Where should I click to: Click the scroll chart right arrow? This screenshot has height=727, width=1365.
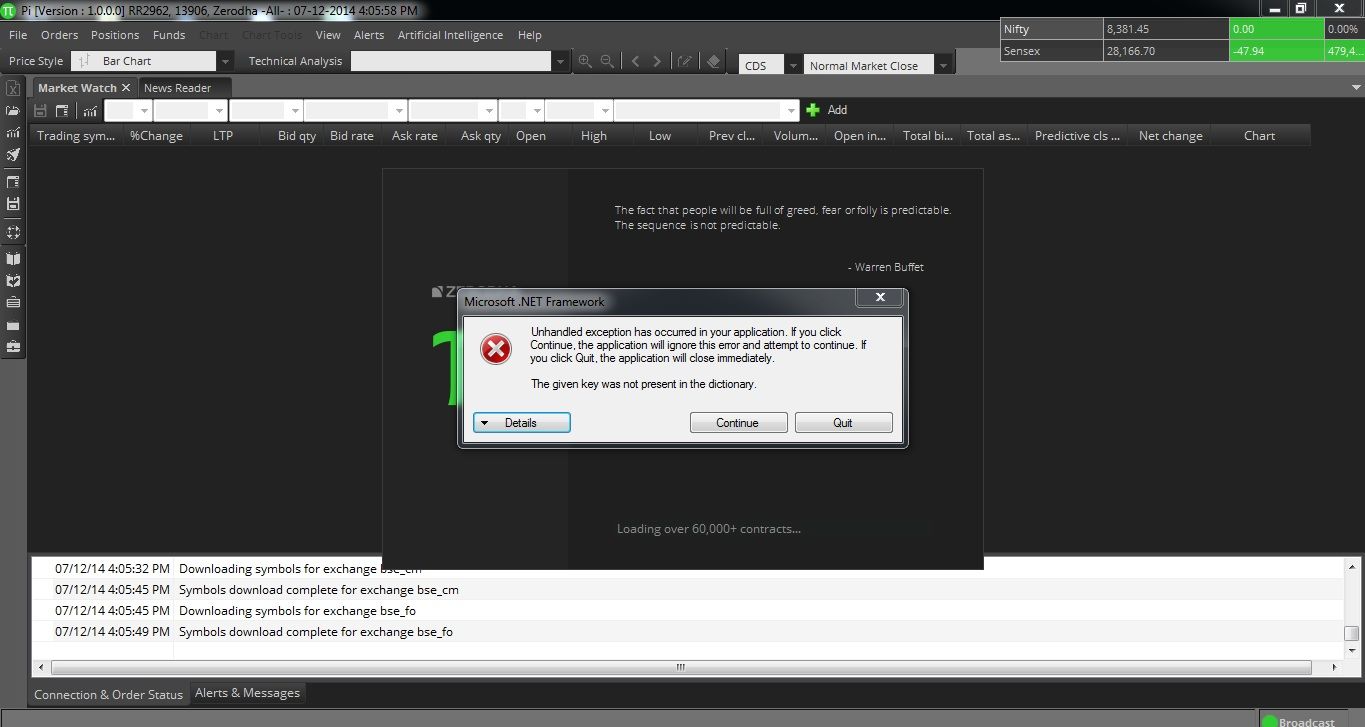click(657, 61)
